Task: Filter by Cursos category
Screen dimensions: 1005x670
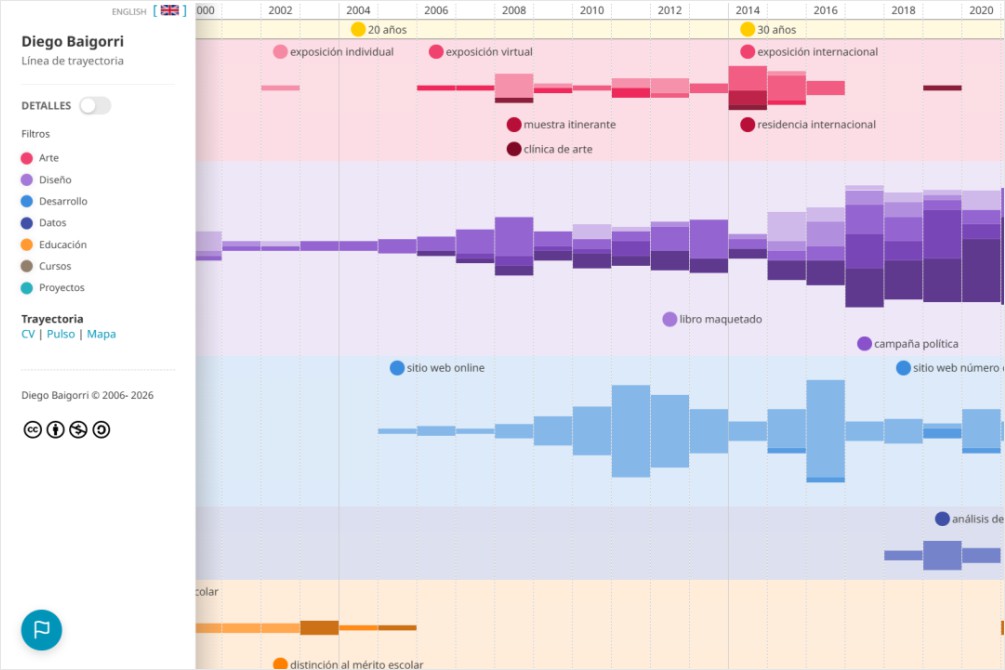Action: point(46,266)
